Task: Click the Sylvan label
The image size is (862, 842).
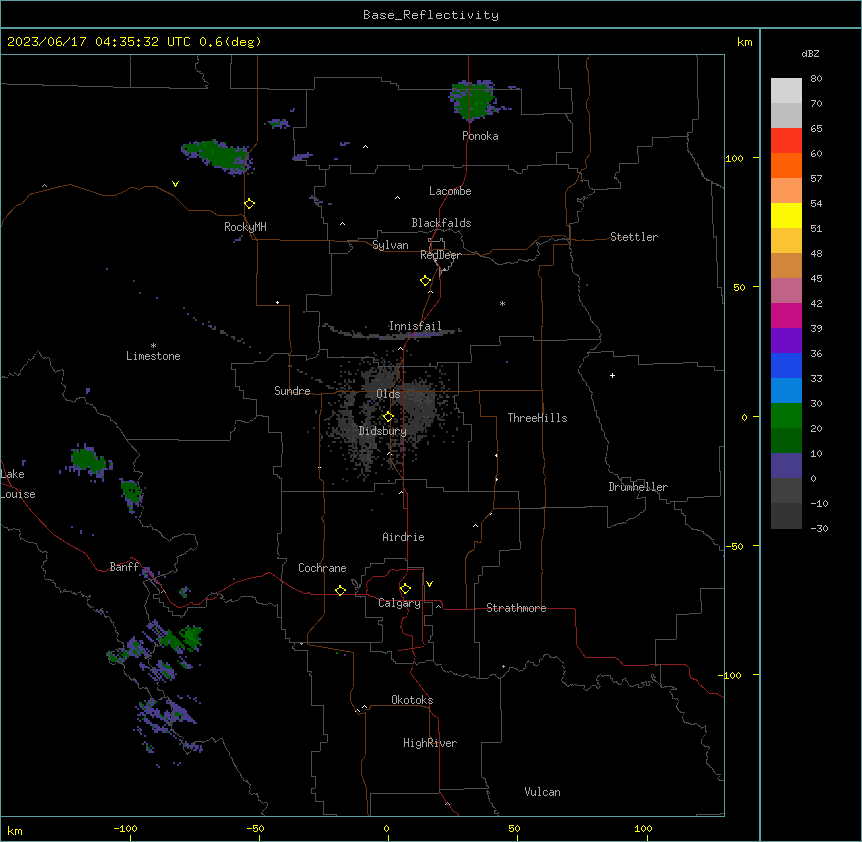Action: pyautogui.click(x=390, y=245)
